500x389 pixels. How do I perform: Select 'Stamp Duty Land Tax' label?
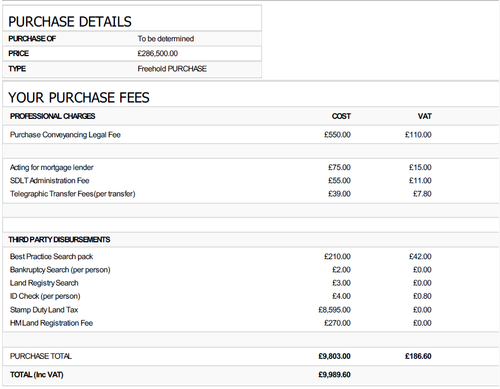coord(44,310)
